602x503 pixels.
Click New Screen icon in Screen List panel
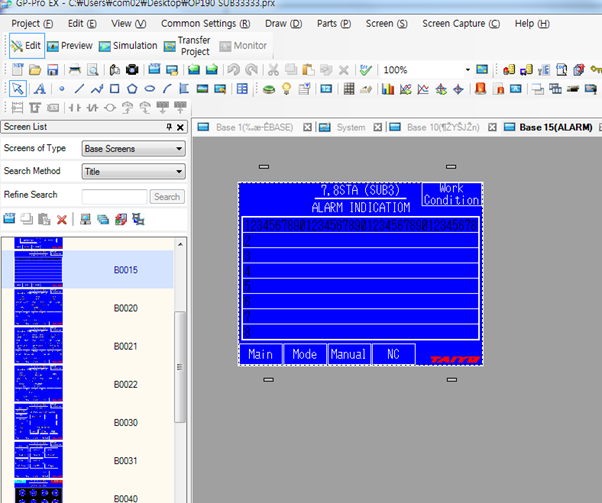pyautogui.click(x=9, y=219)
